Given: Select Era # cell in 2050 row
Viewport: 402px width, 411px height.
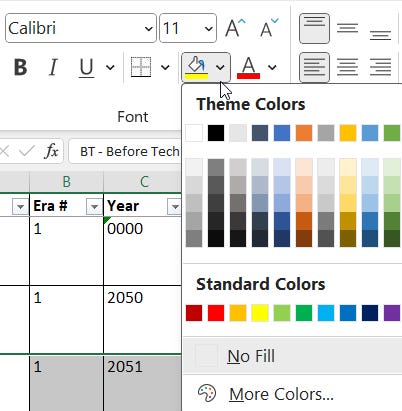Looking at the screenshot, I should pos(67,319).
